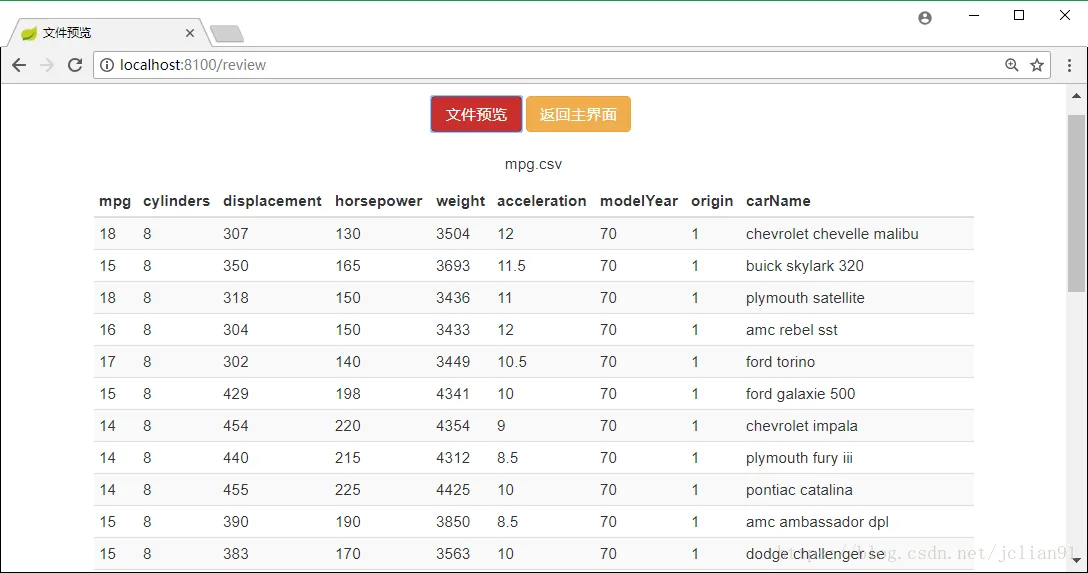The image size is (1088, 573).
Task: Close the 文件预览 tab
Action: pos(189,33)
